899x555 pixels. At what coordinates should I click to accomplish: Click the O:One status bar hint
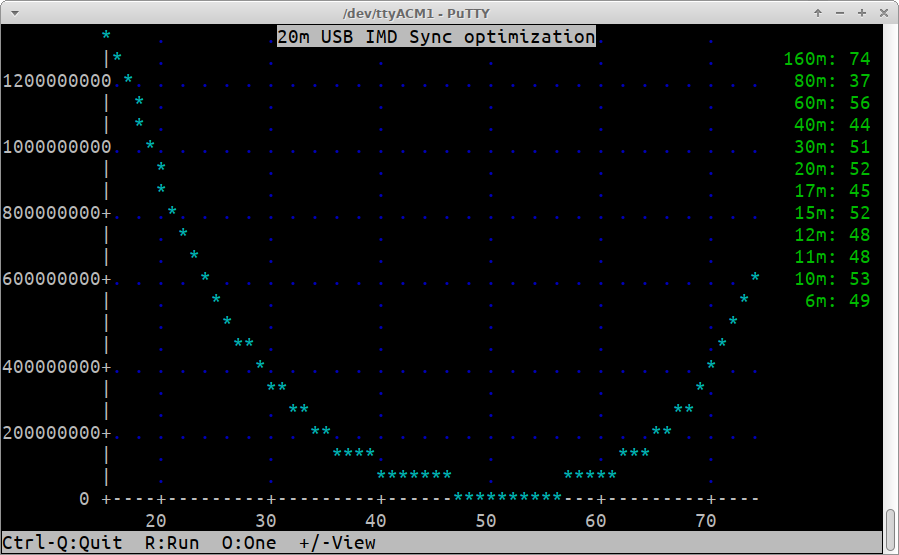pyautogui.click(x=249, y=543)
